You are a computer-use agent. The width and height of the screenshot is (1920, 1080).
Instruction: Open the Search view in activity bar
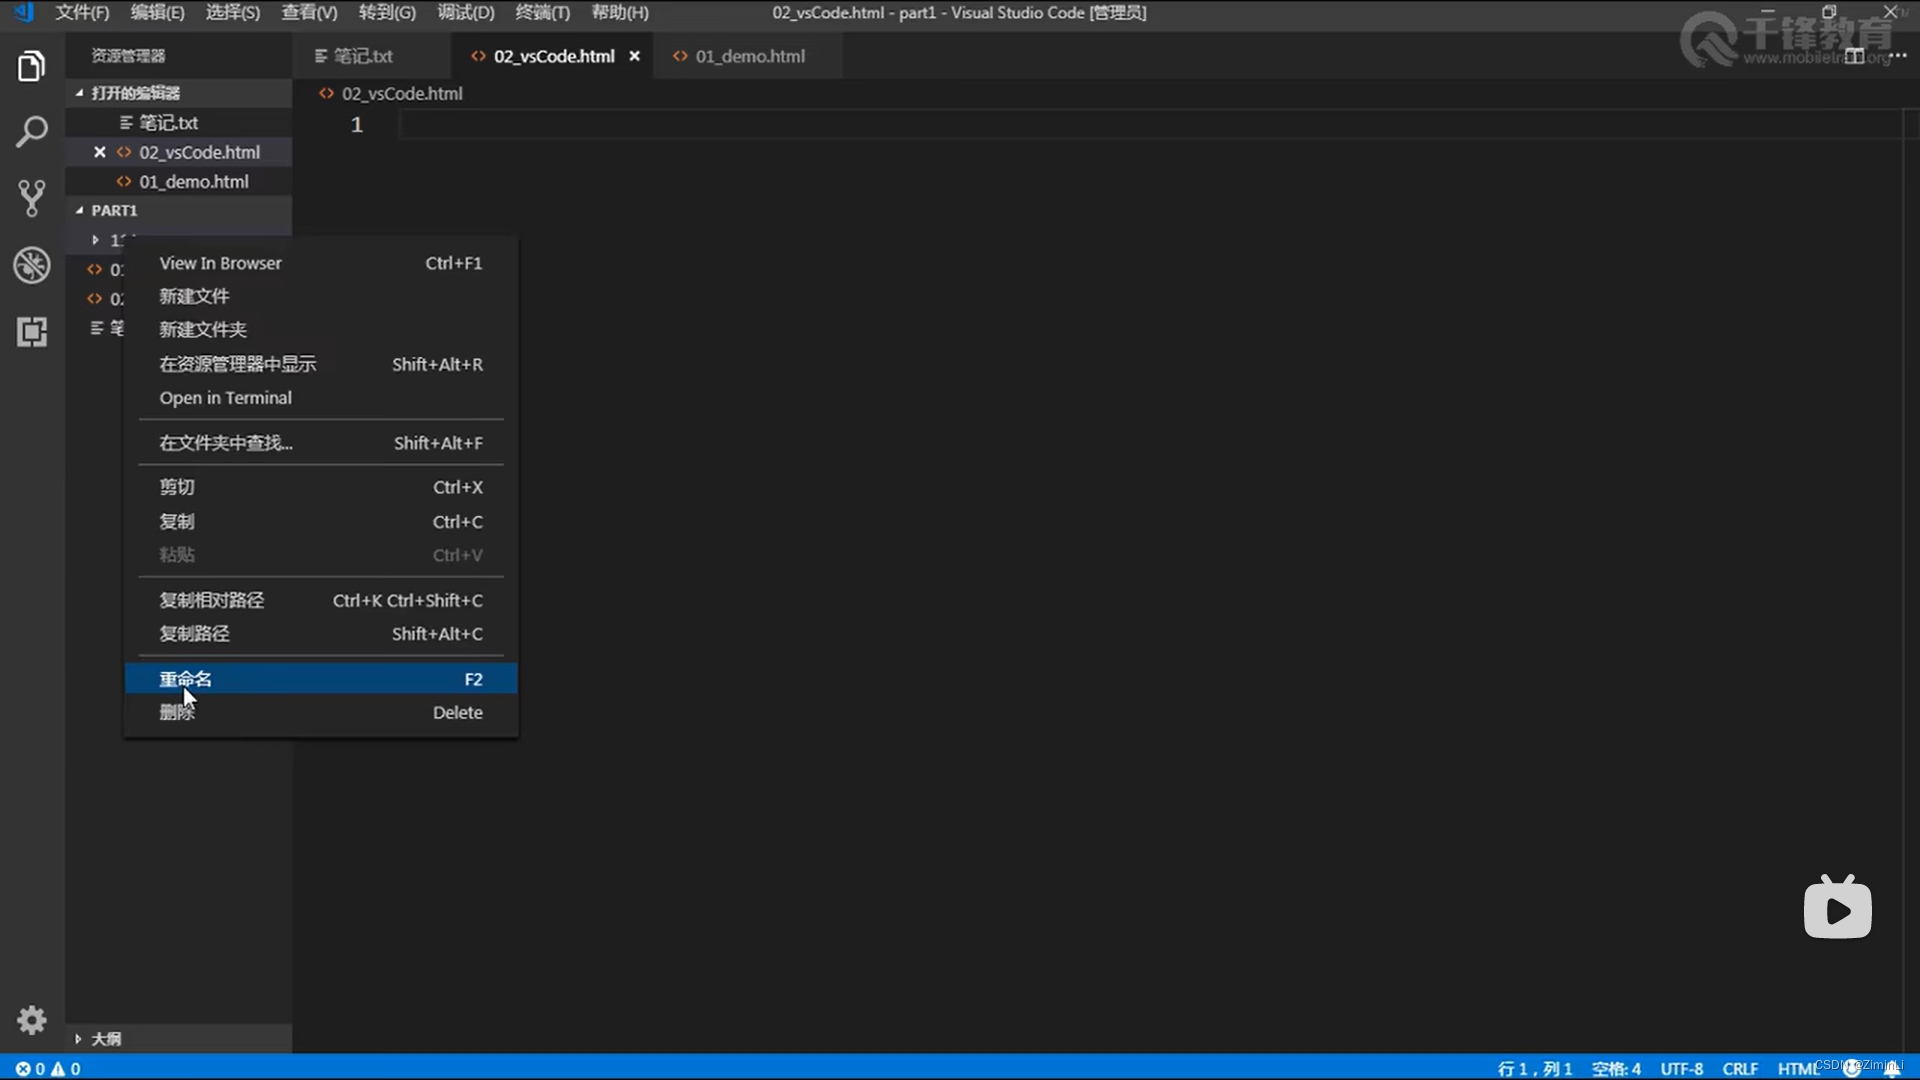tap(32, 132)
